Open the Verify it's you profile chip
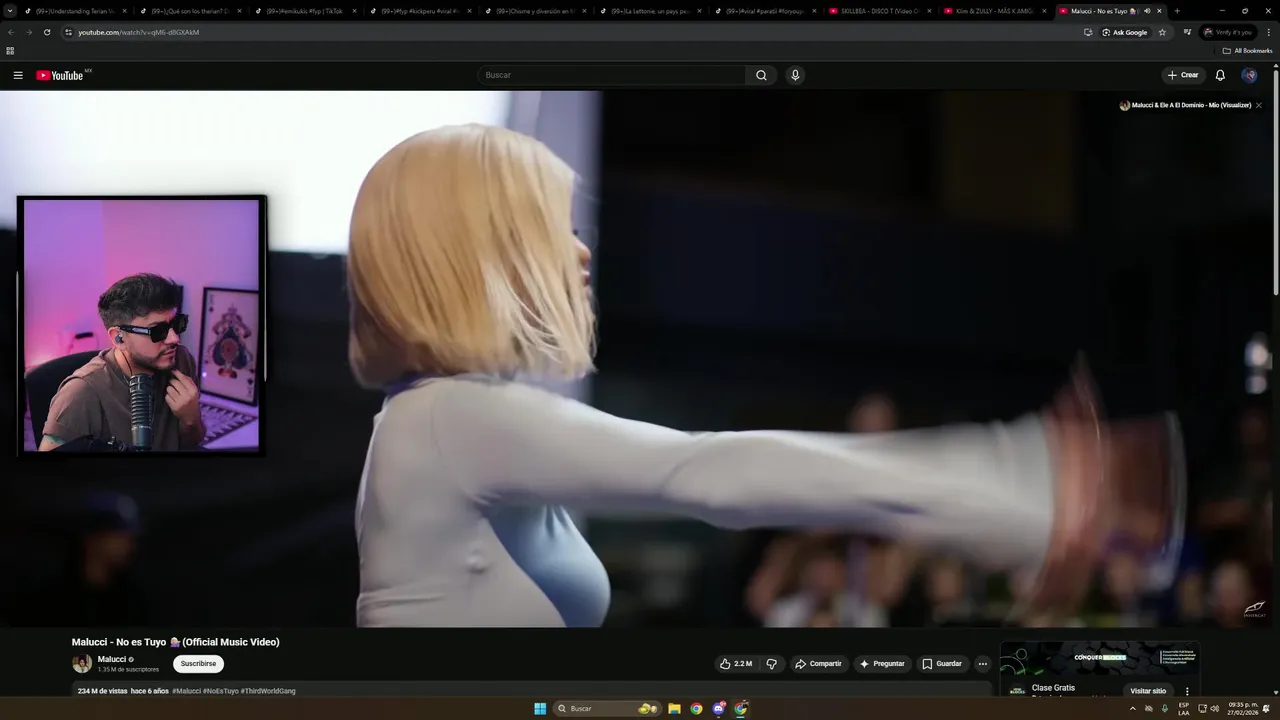1280x720 pixels. 1227,32
